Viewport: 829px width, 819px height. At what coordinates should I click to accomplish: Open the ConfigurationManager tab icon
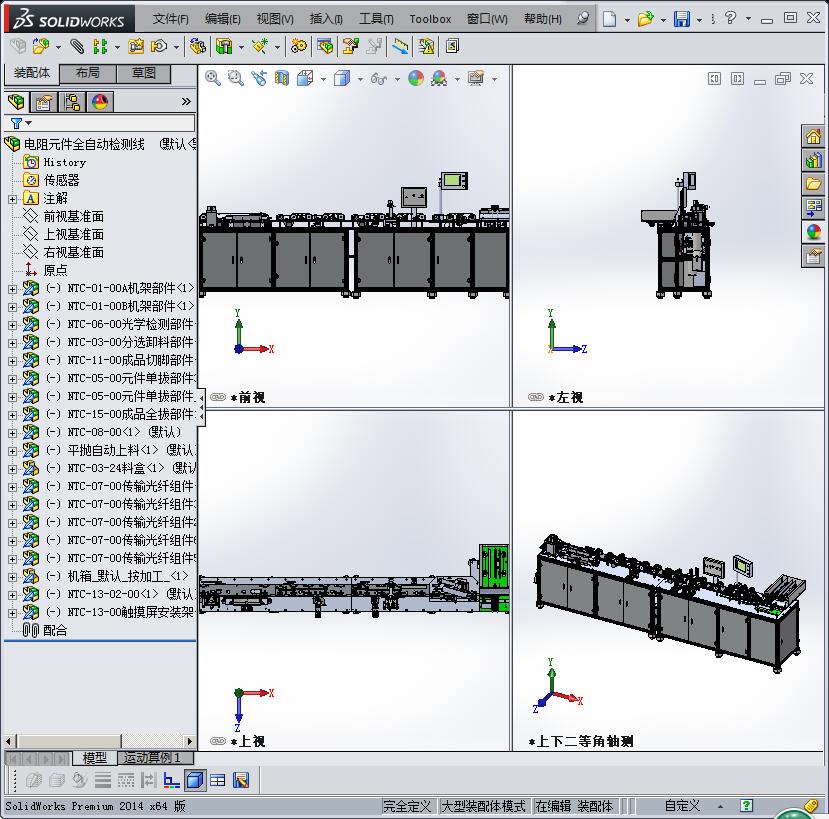(x=72, y=102)
